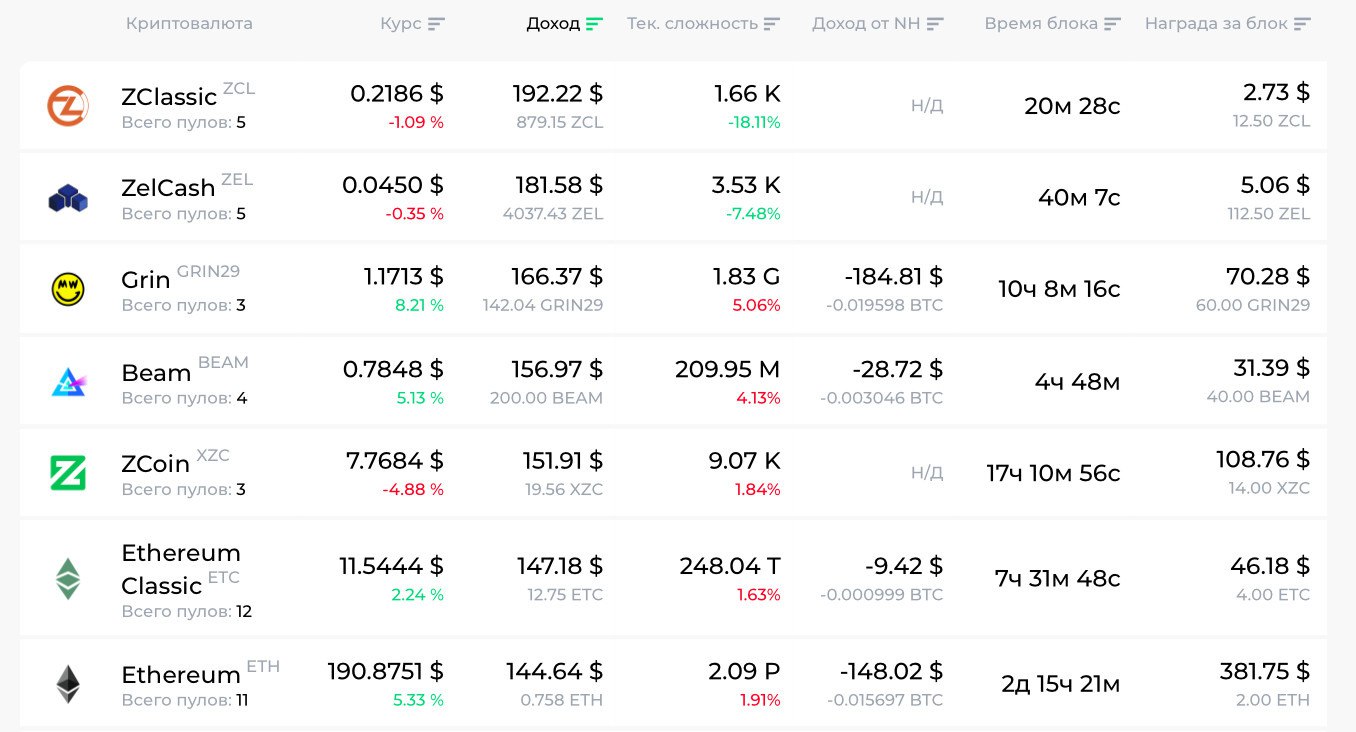Open the ZClassic coin name link
This screenshot has width=1356, height=732.
coord(169,97)
